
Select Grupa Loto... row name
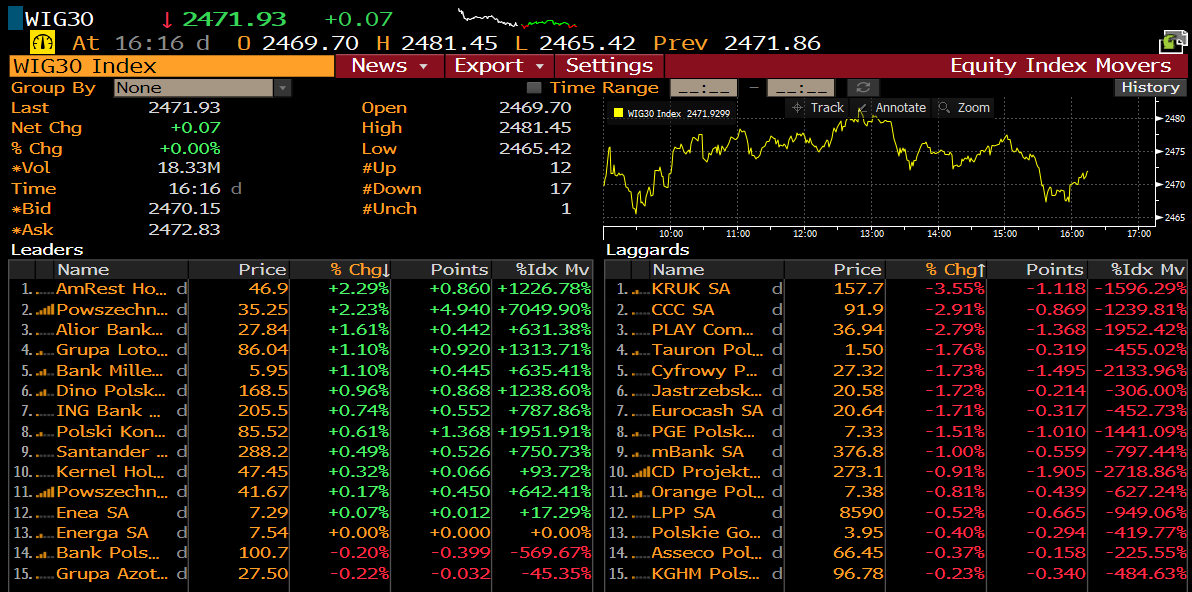(112, 350)
